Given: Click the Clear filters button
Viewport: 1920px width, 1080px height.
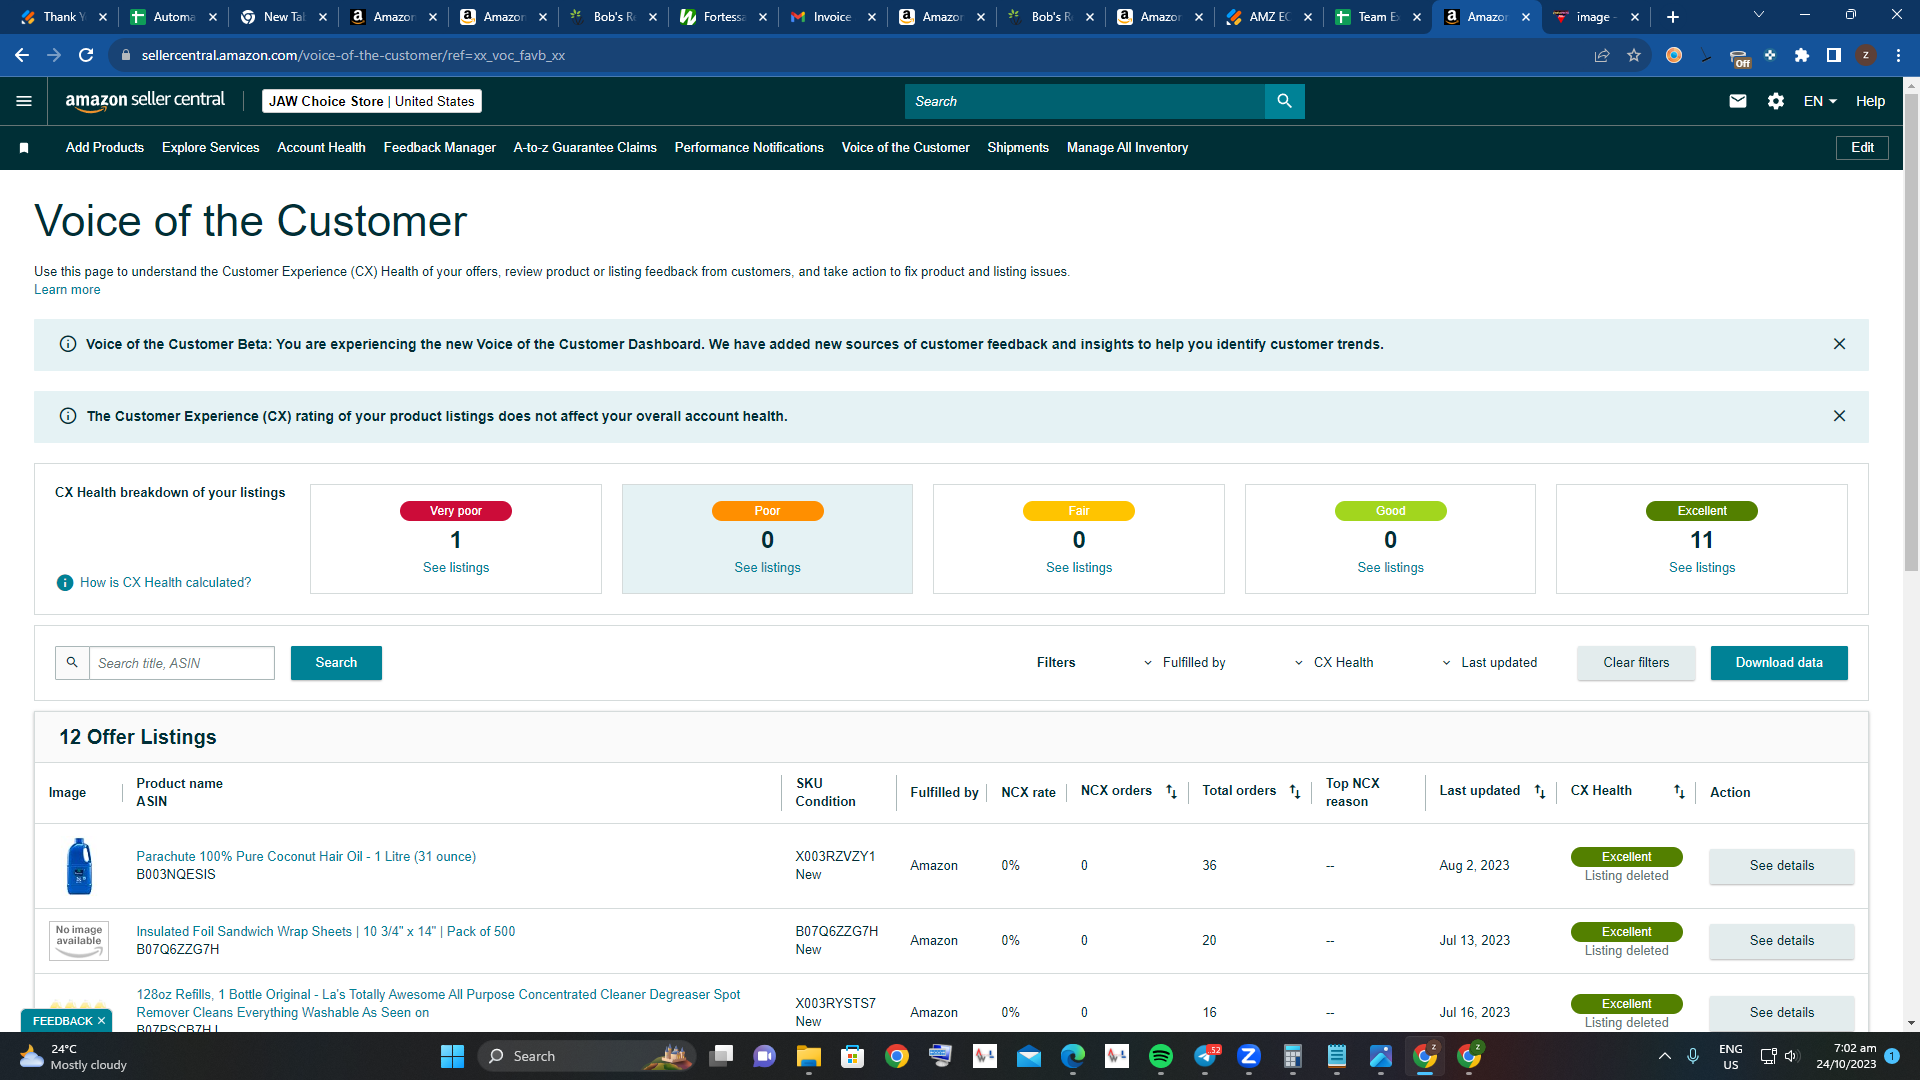Looking at the screenshot, I should [1636, 663].
